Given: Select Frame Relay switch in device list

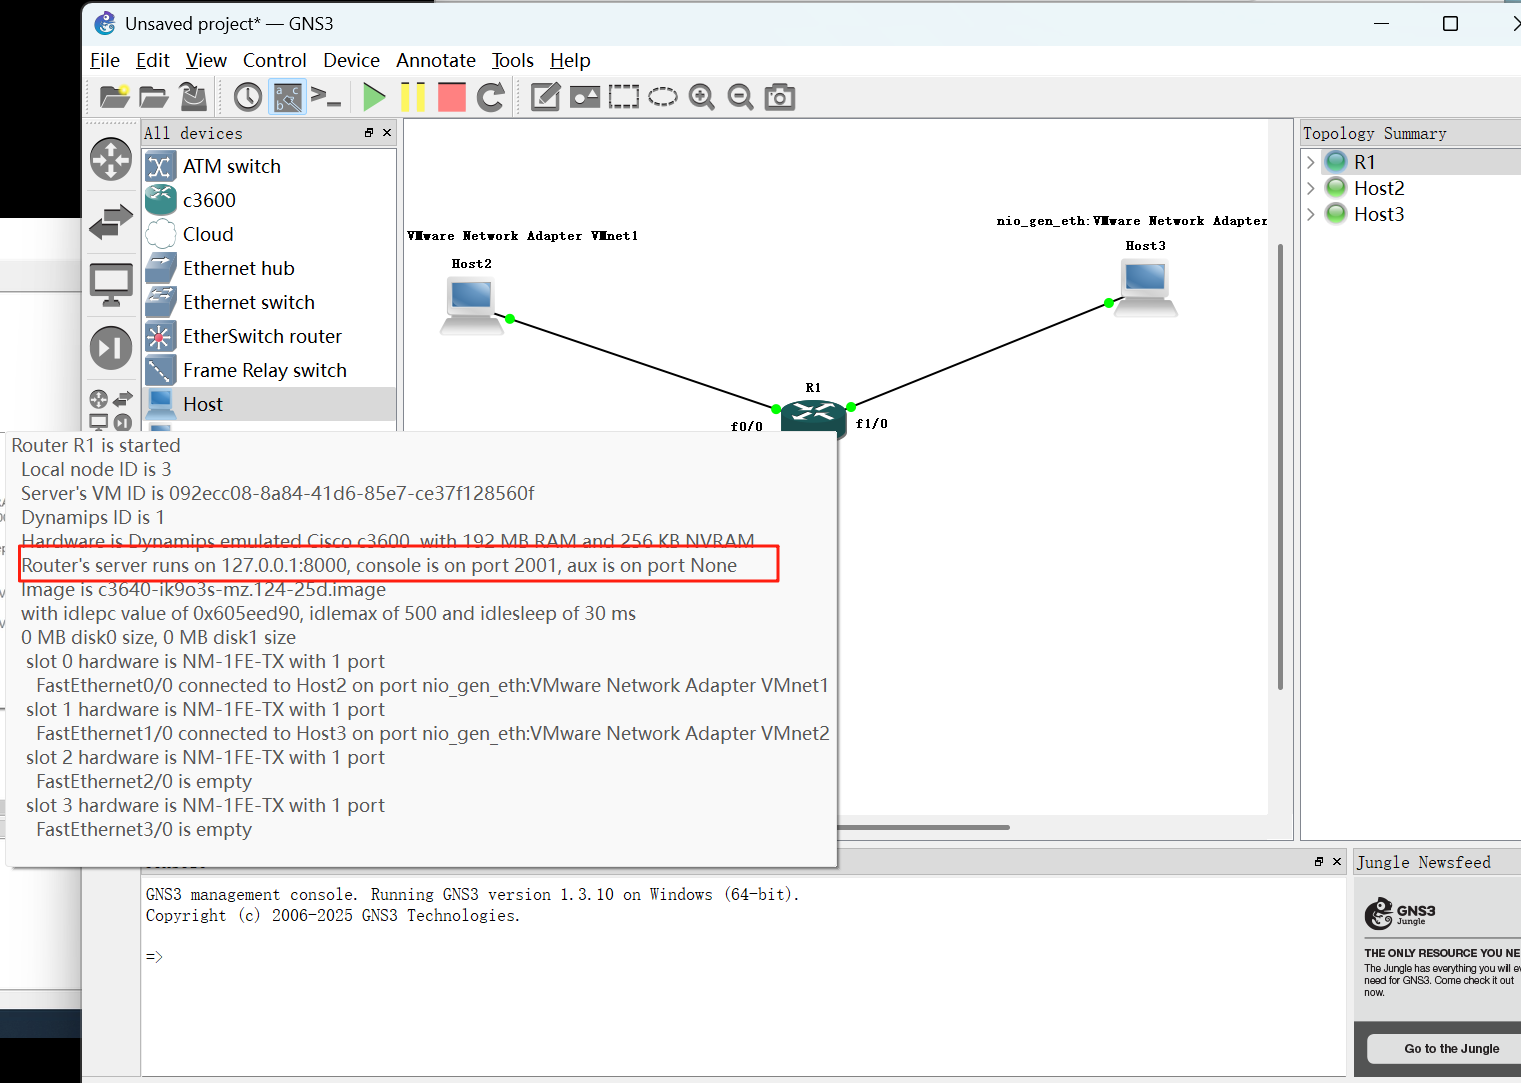Looking at the screenshot, I should [x=269, y=370].
